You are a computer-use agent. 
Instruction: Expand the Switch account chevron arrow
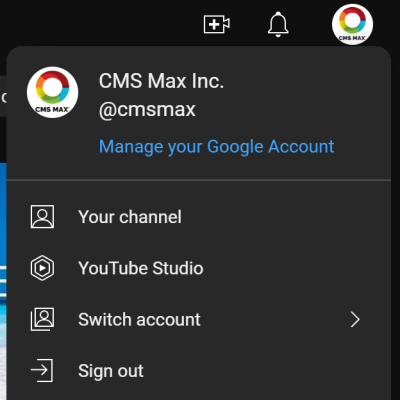pos(355,320)
